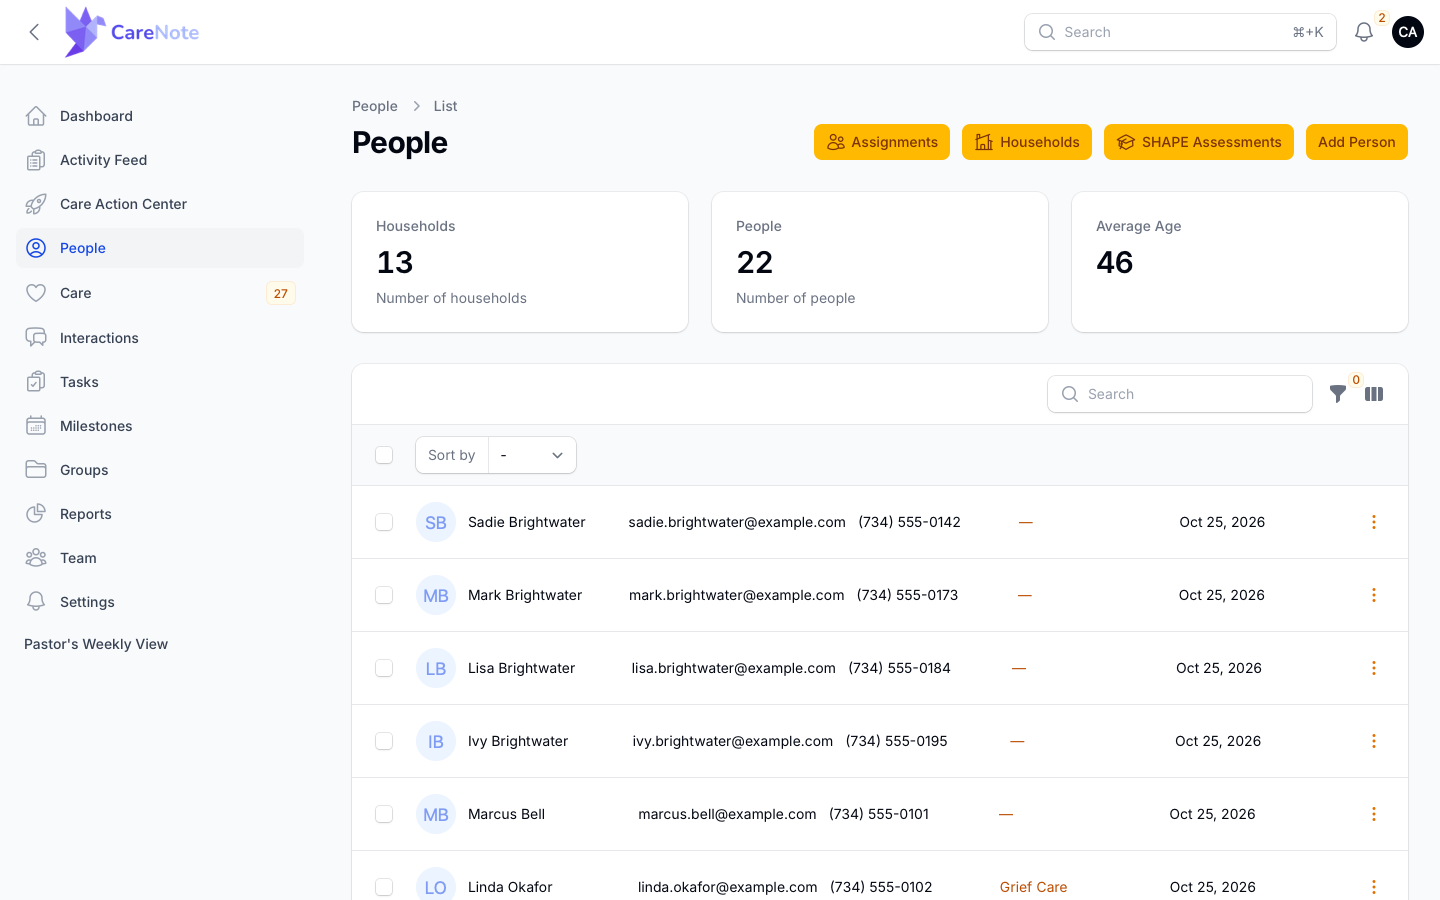The width and height of the screenshot is (1440, 900).
Task: Open Pastor's Weekly View link
Action: (96, 644)
